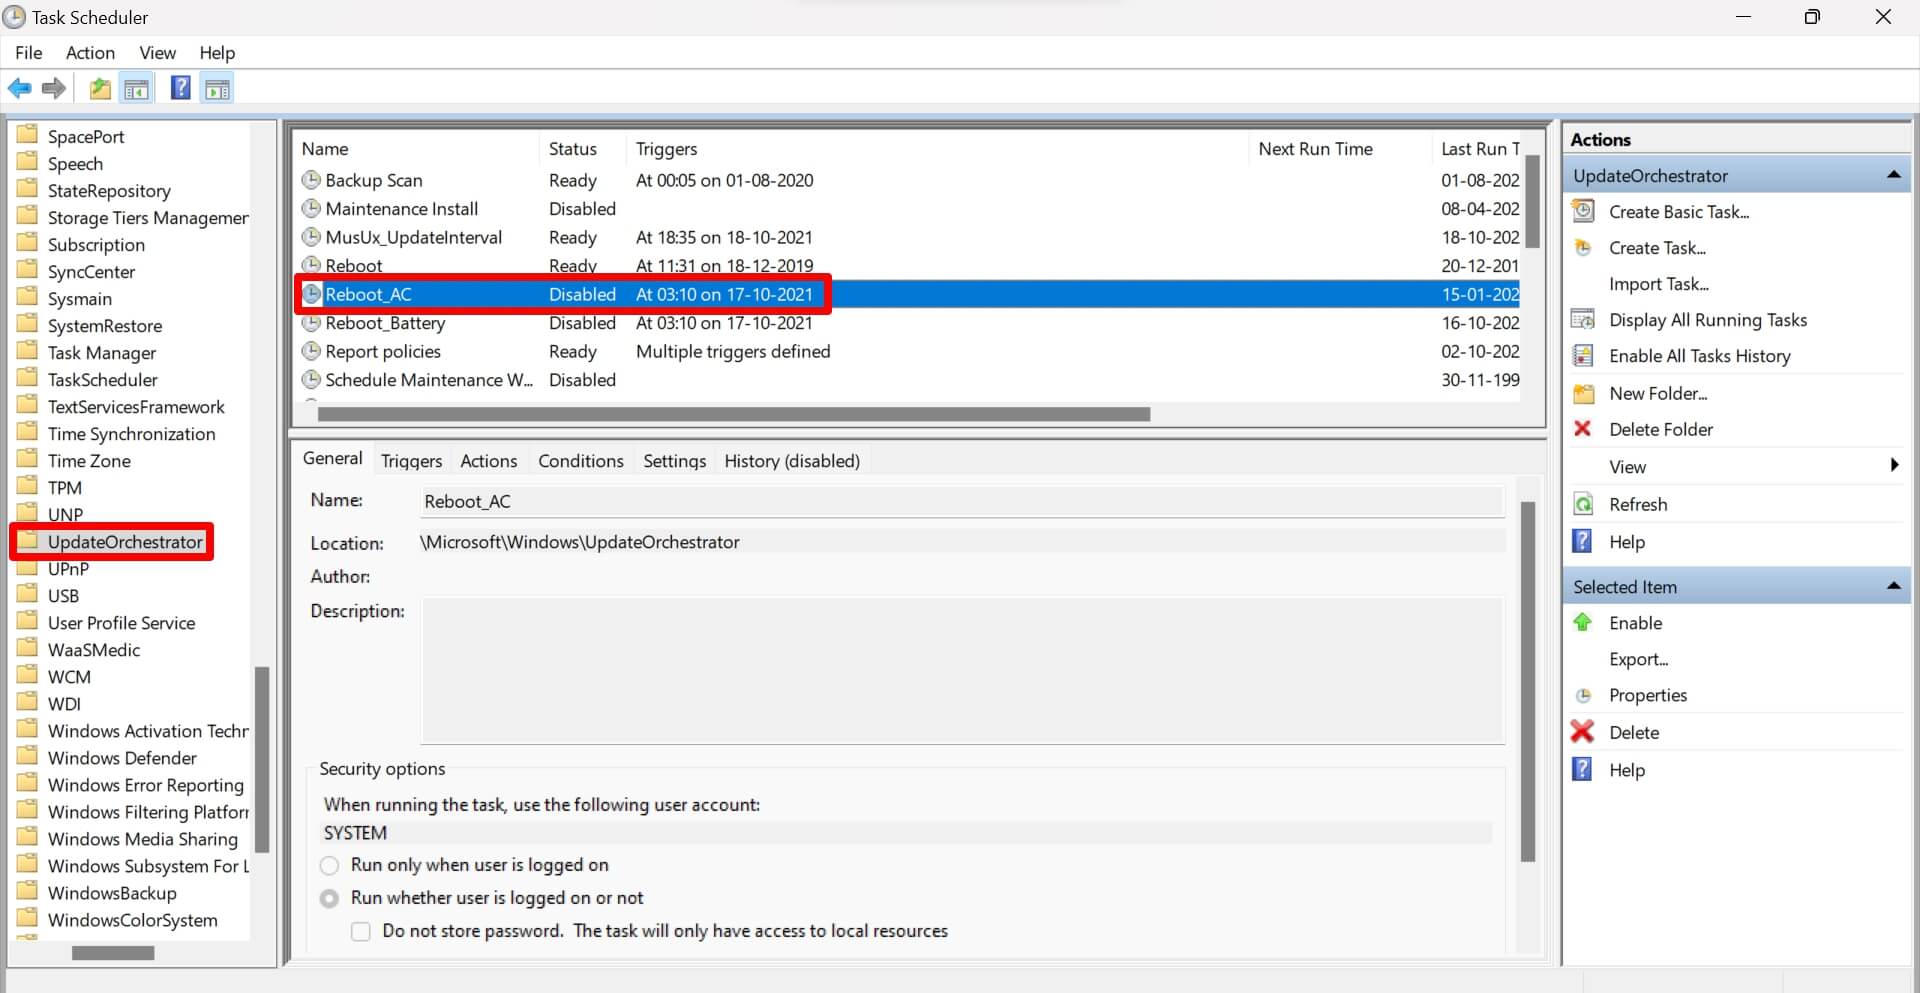Click the red X Delete Folder icon
This screenshot has height=993, width=1920.
coord(1582,428)
